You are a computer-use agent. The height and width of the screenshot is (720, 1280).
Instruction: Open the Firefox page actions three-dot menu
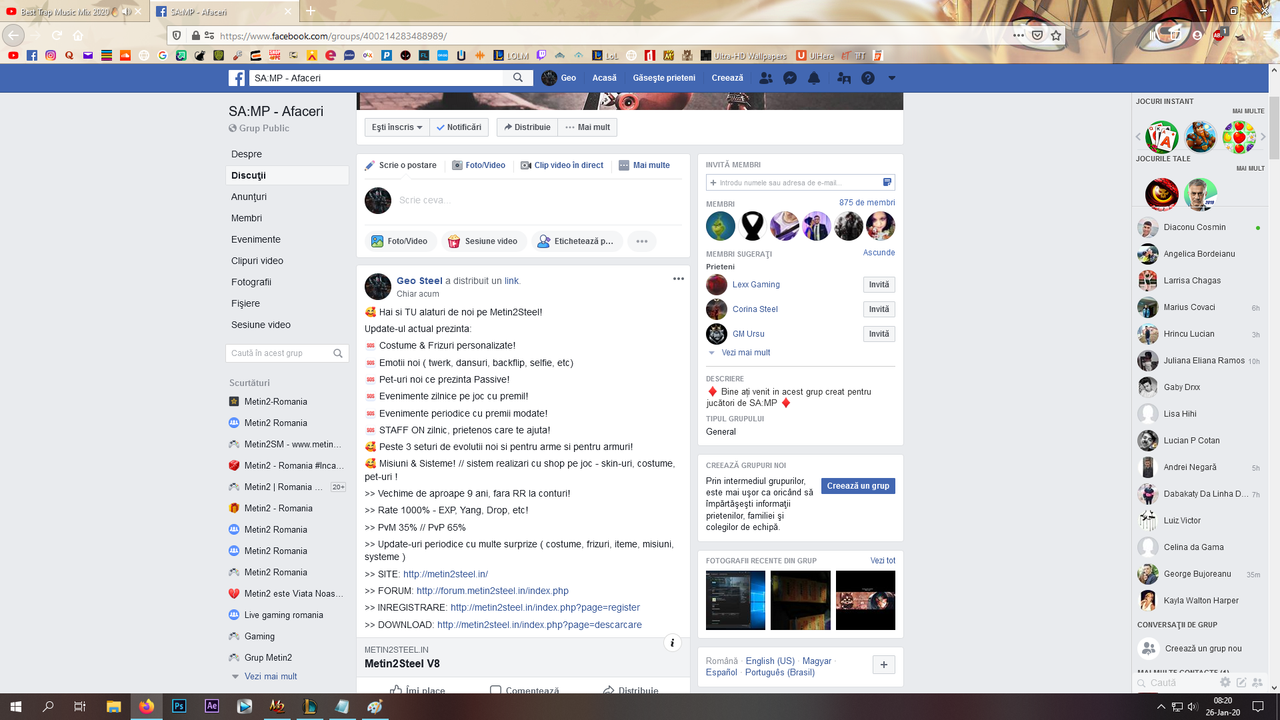(x=1018, y=35)
